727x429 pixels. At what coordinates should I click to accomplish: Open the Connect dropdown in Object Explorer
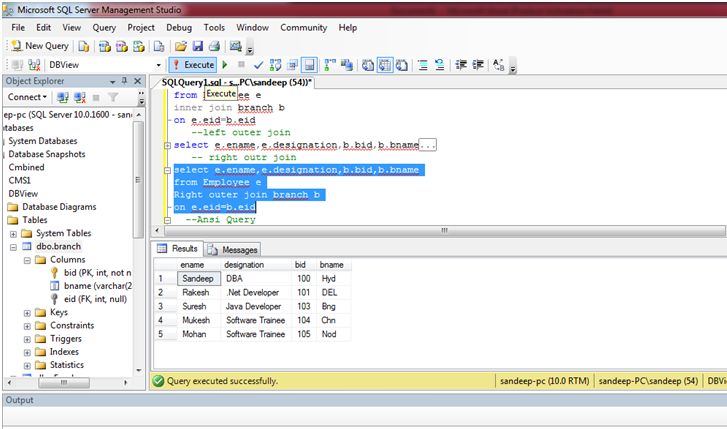(x=27, y=97)
